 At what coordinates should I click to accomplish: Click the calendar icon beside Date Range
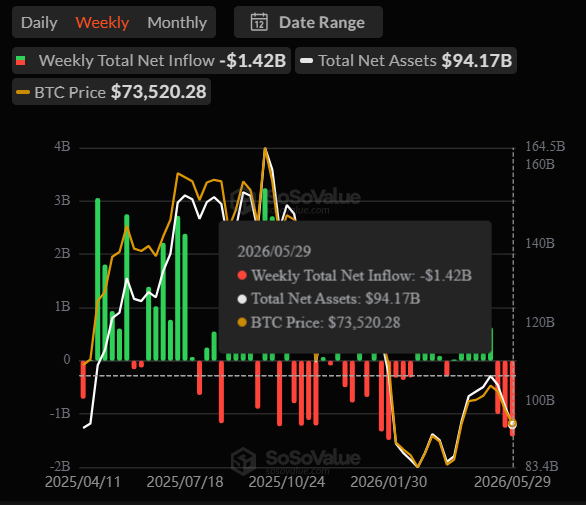point(259,22)
